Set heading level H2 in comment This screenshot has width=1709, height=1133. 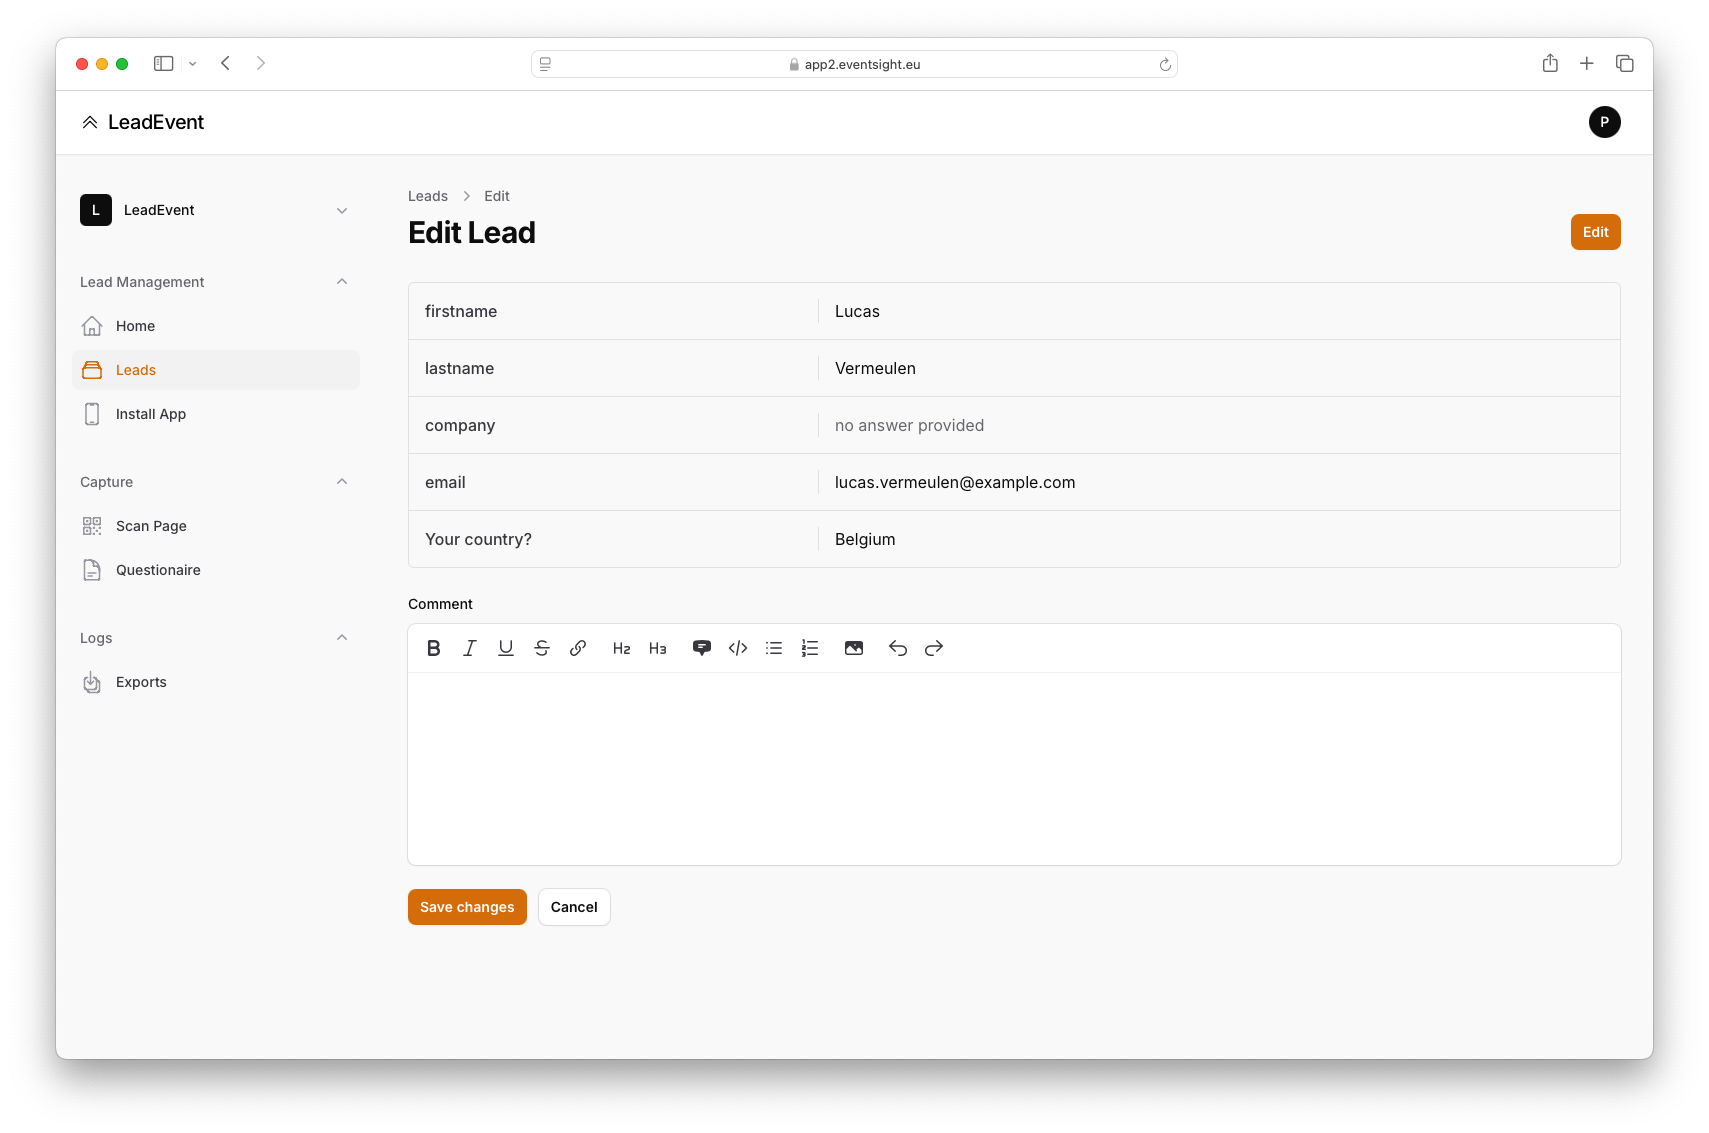tap(621, 648)
